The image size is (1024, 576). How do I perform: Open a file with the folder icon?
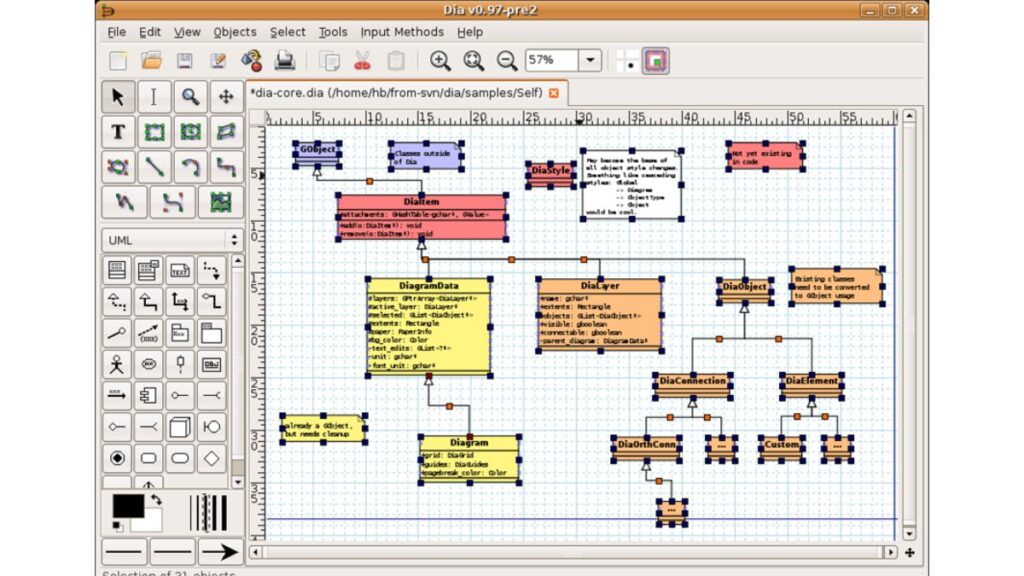point(152,61)
